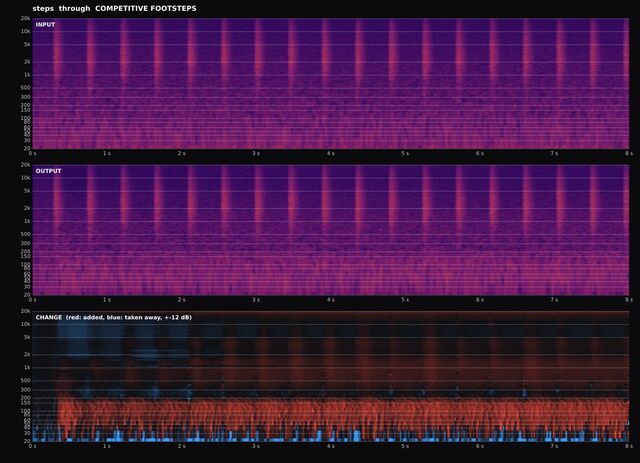The image size is (640, 463).
Task: Click the "2 s" time tick under OUTPUT panel
Action: pyautogui.click(x=182, y=300)
